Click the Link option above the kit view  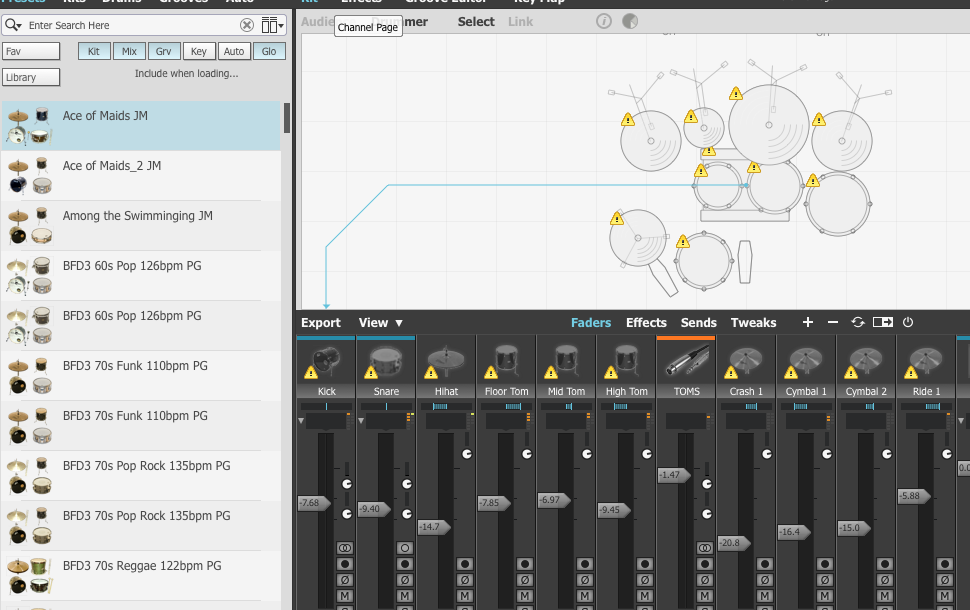pos(520,22)
